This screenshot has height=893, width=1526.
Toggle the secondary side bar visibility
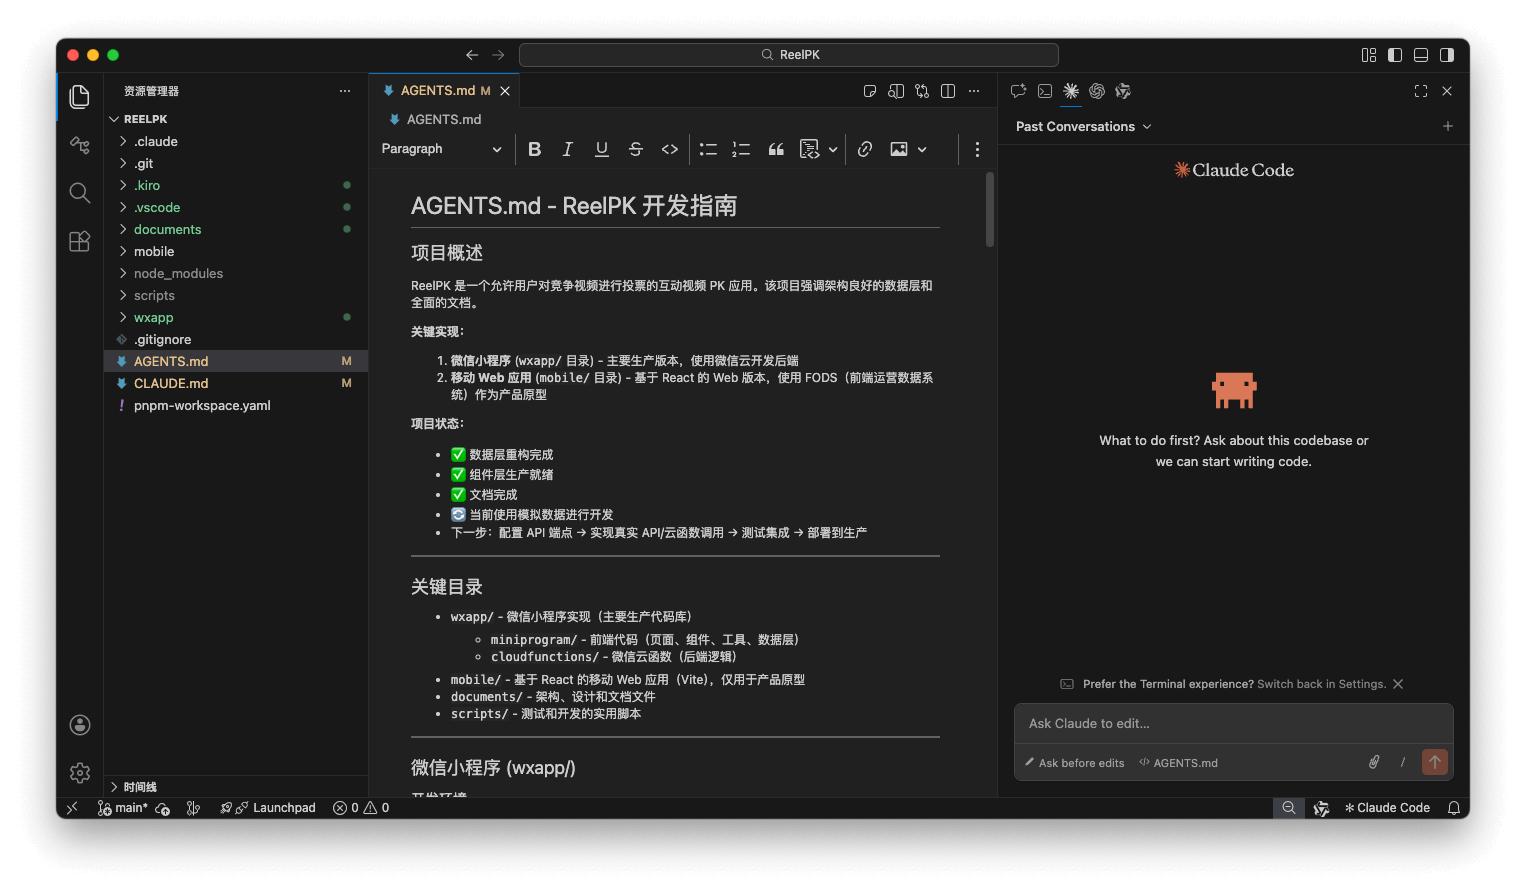pyautogui.click(x=1447, y=55)
